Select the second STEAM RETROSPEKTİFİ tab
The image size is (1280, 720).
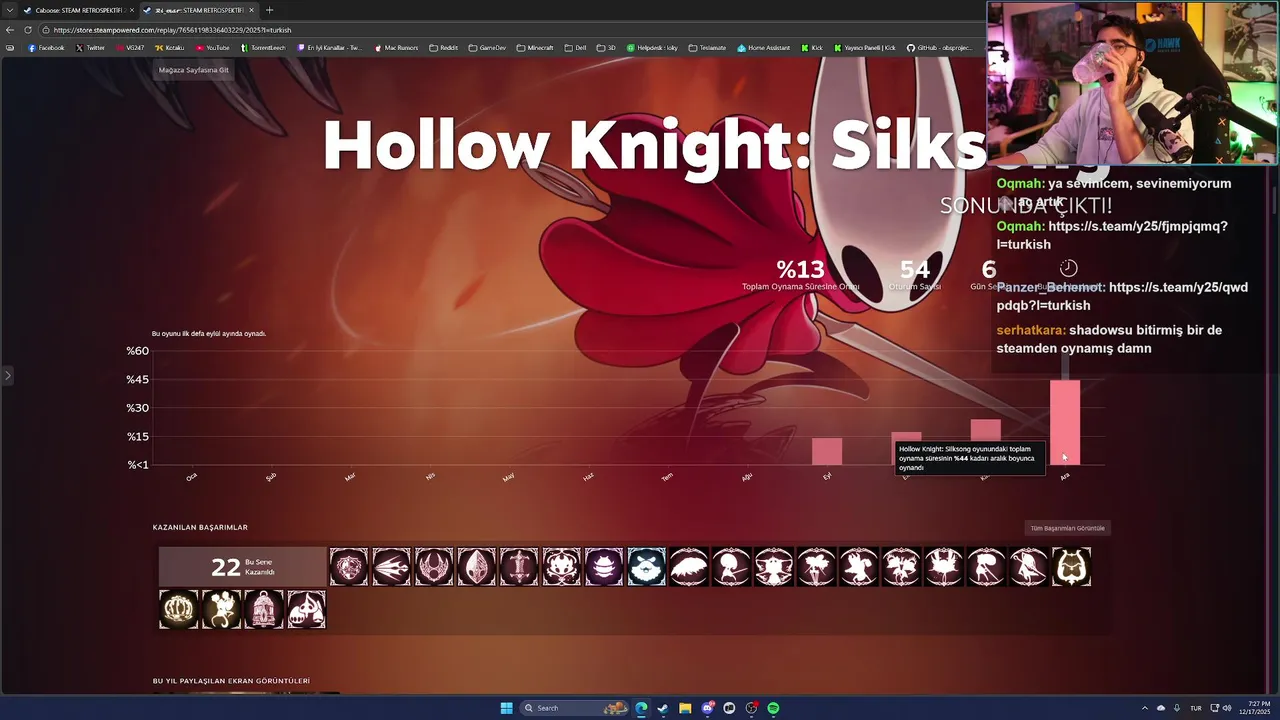pyautogui.click(x=198, y=10)
